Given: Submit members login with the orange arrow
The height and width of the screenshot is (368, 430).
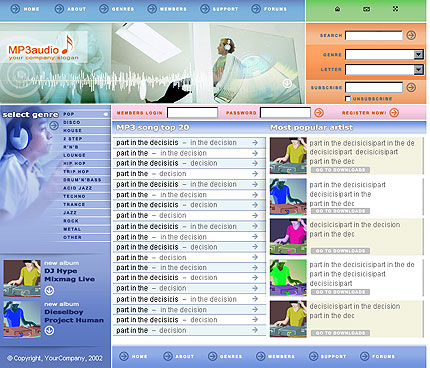Looking at the screenshot, I should (319, 113).
